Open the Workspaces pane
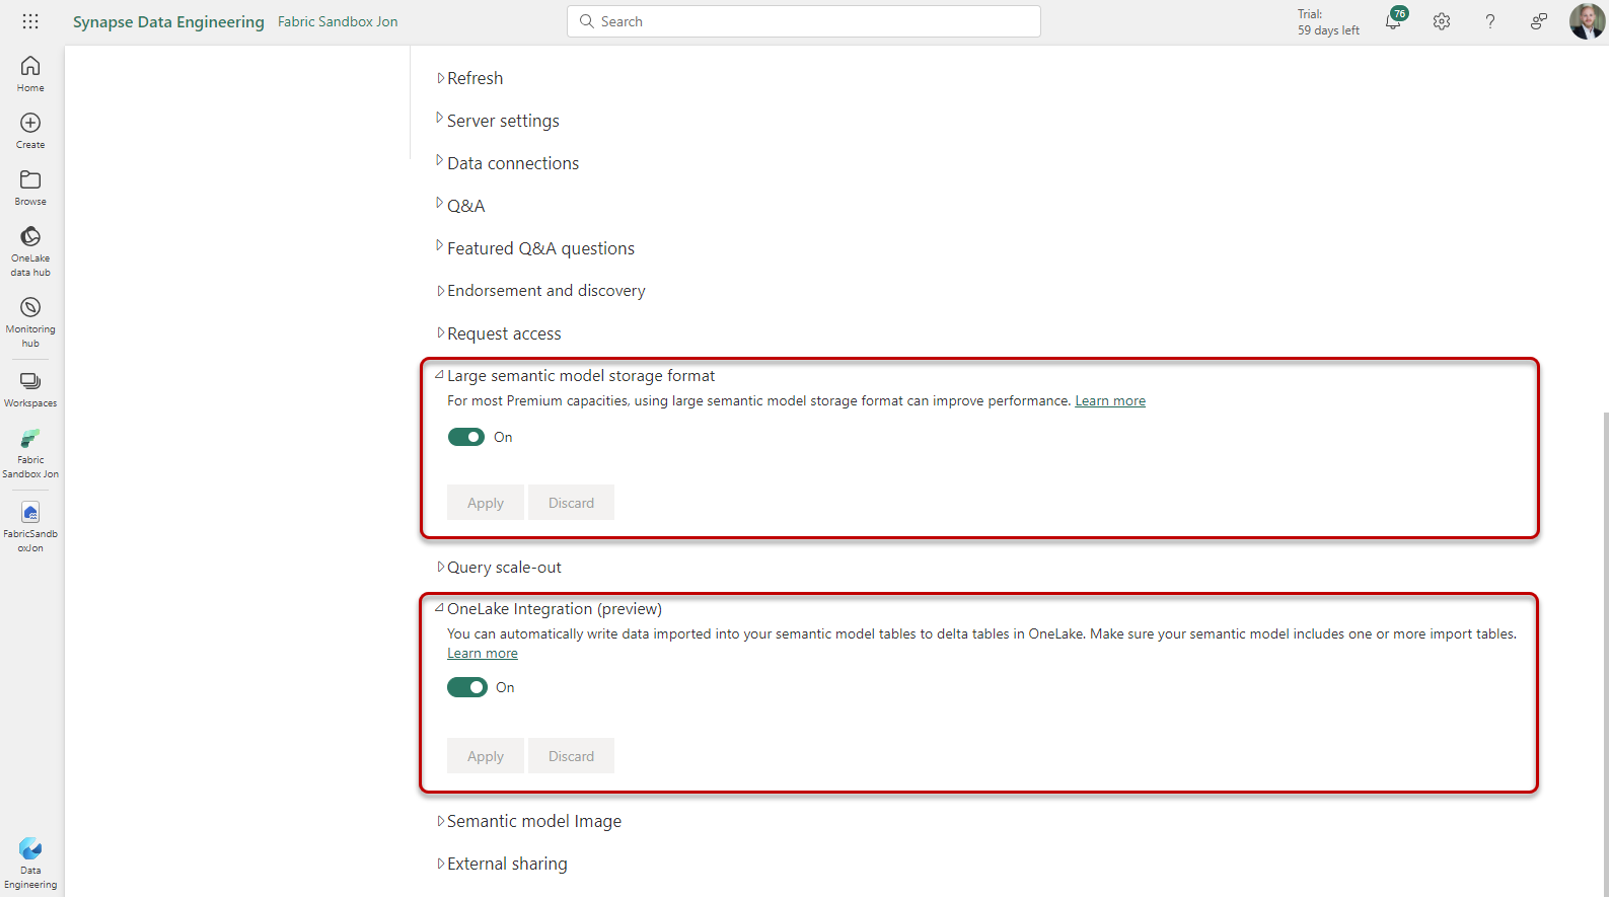Screen dimensions: 1609x897 [x=30, y=390]
